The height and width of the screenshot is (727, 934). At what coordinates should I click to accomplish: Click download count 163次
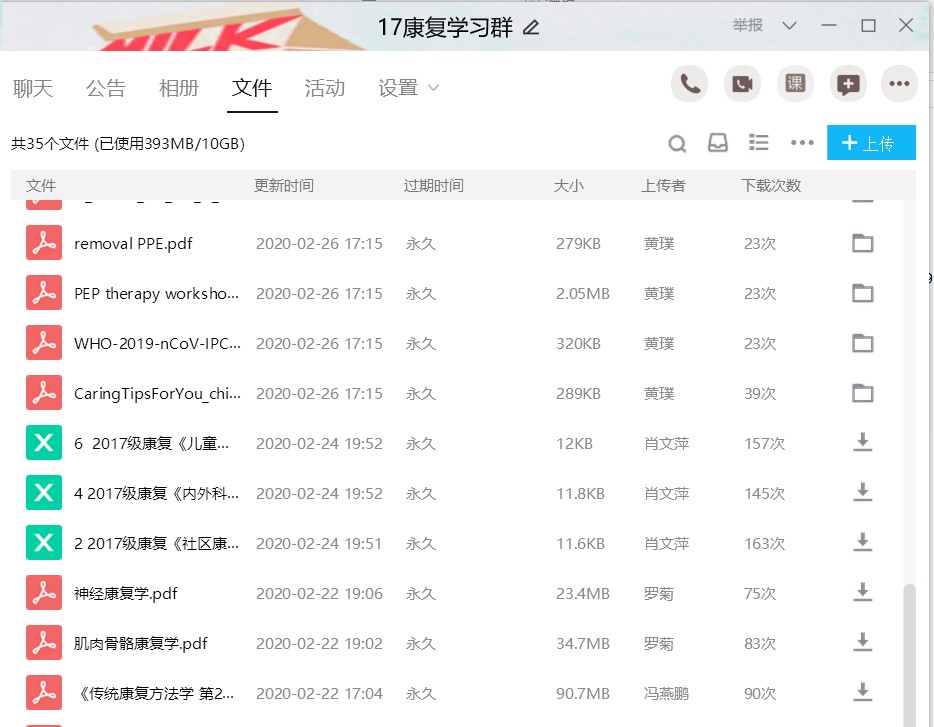pos(764,543)
